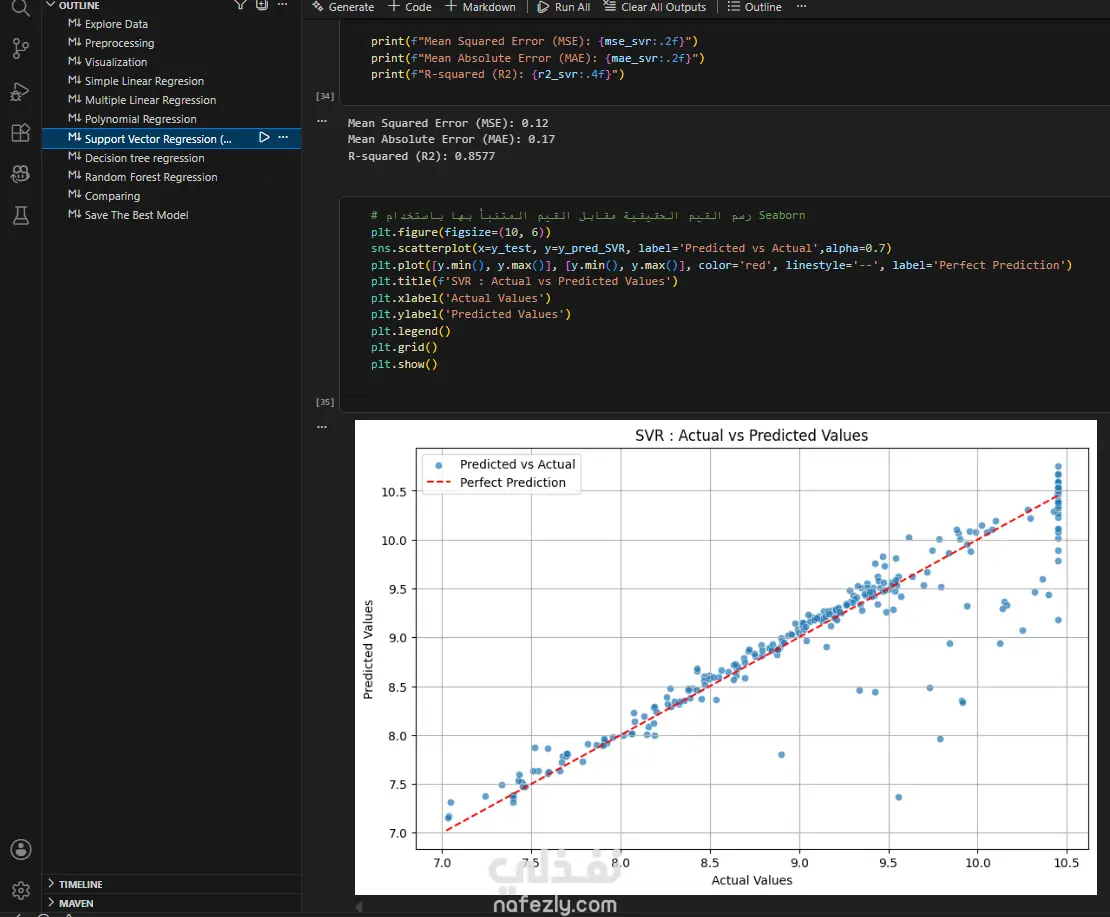The height and width of the screenshot is (917, 1110).
Task: Open the Search view in activity bar
Action: [x=21, y=8]
